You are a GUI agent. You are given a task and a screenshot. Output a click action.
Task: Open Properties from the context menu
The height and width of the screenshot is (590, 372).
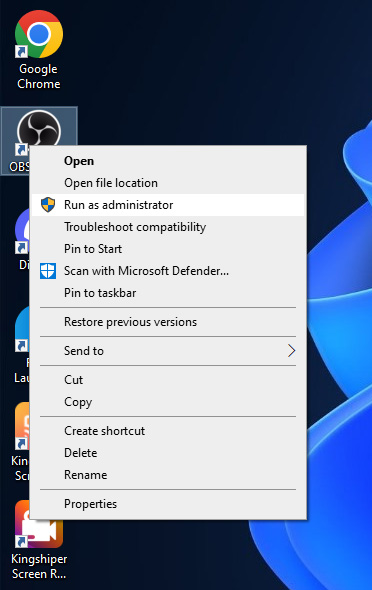[168, 504]
